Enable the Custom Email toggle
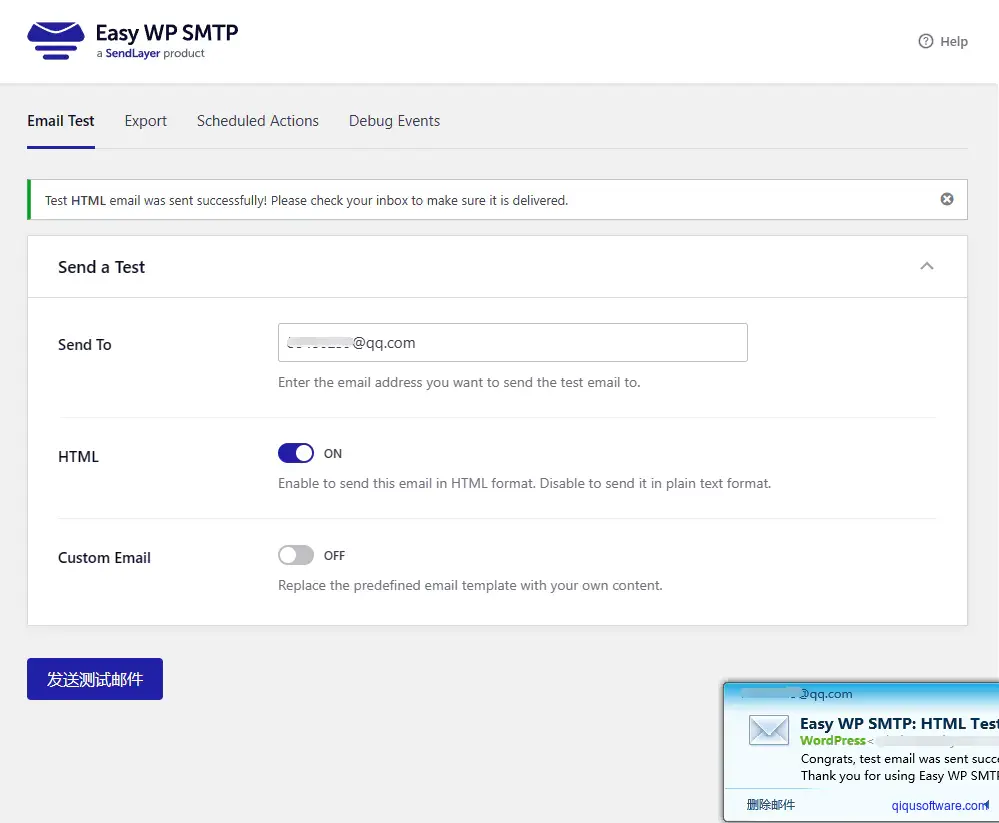The height and width of the screenshot is (823, 999). 296,555
